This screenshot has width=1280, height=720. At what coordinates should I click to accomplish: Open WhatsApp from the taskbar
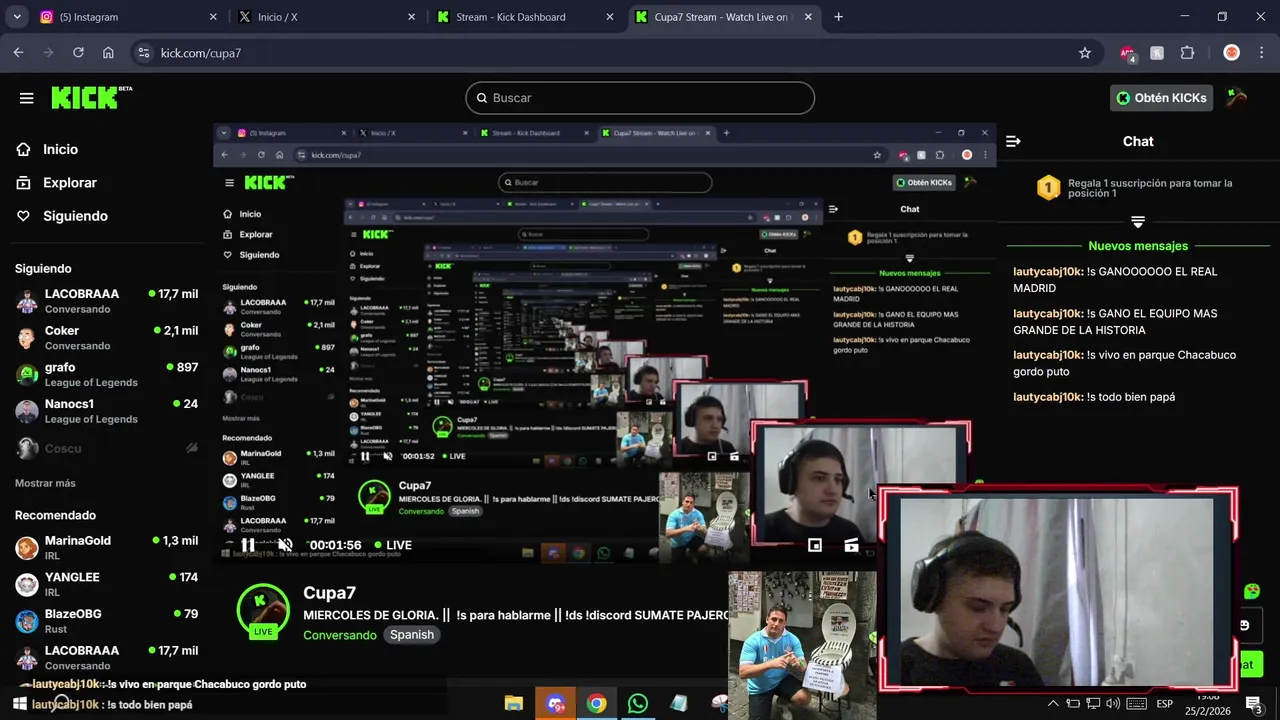click(x=638, y=703)
